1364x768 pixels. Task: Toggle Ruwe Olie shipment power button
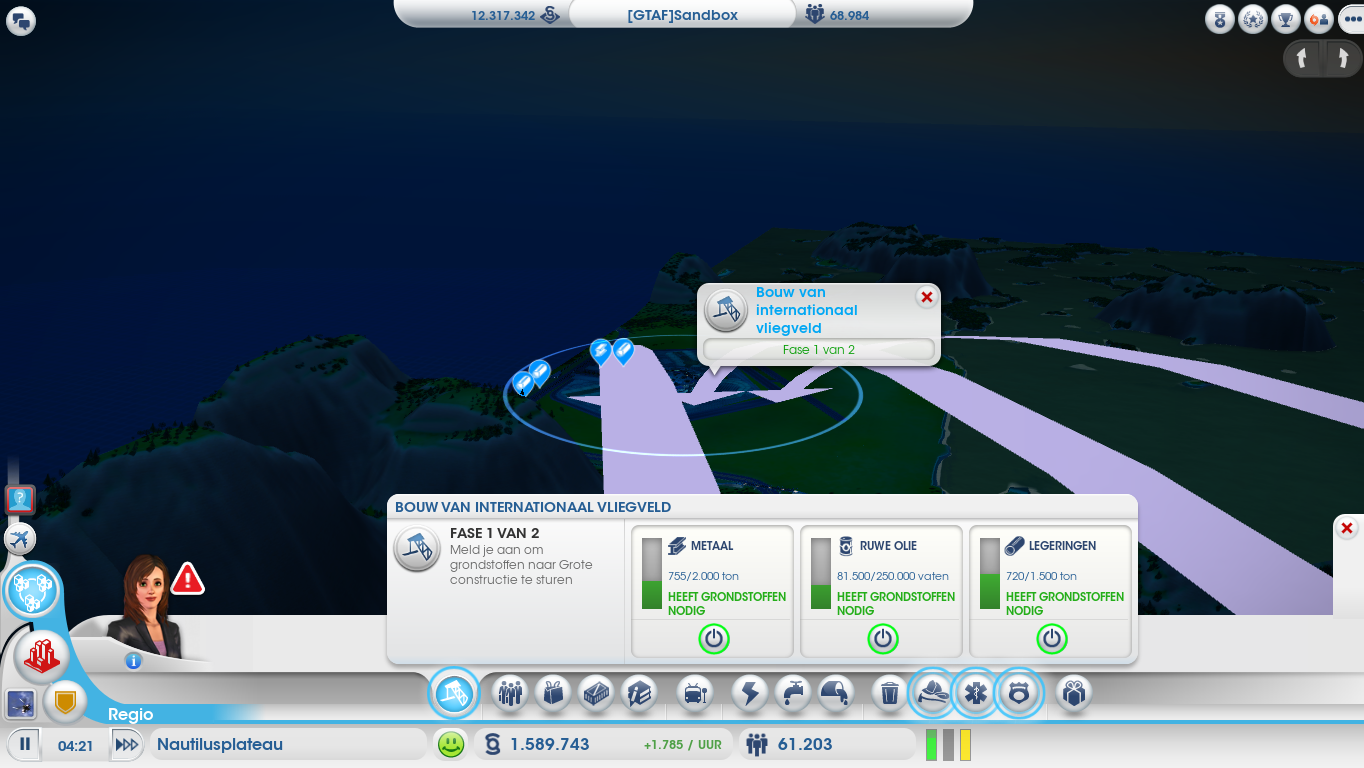882,638
